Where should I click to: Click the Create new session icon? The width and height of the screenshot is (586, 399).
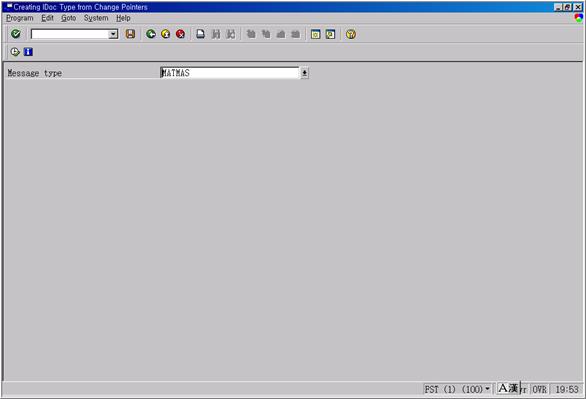pyautogui.click(x=315, y=34)
